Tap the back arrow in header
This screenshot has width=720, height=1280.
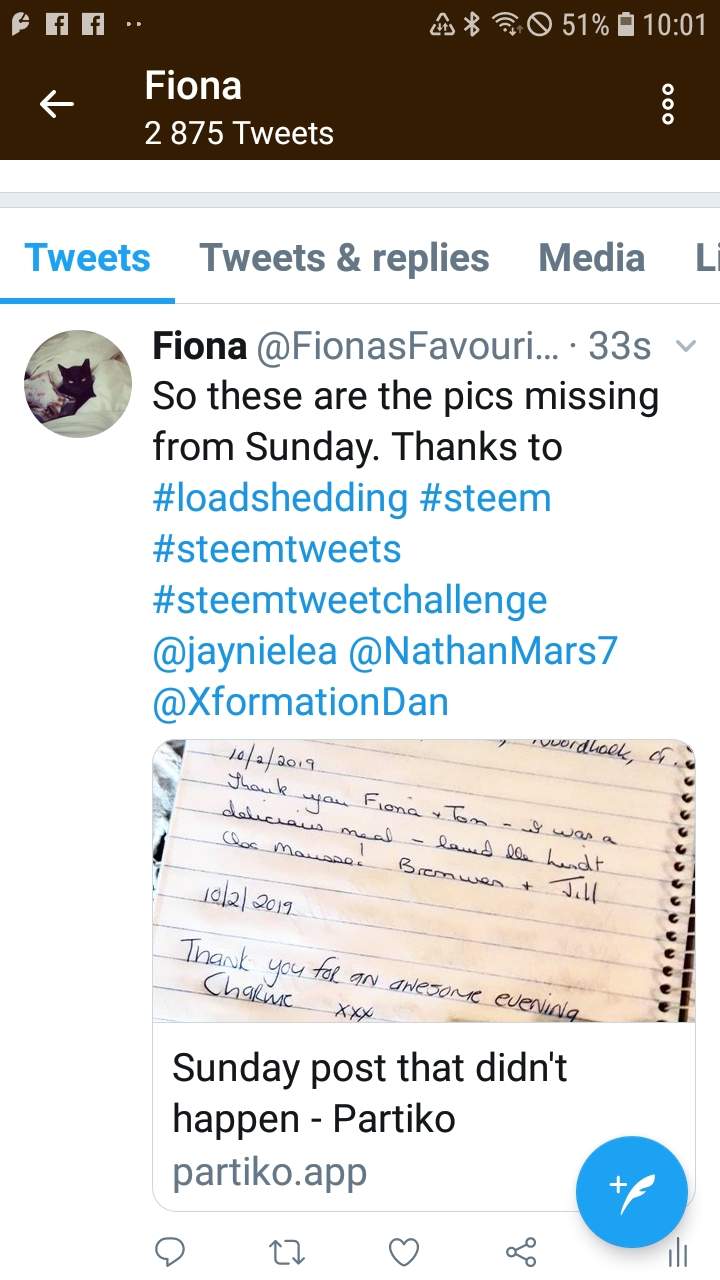click(x=57, y=104)
